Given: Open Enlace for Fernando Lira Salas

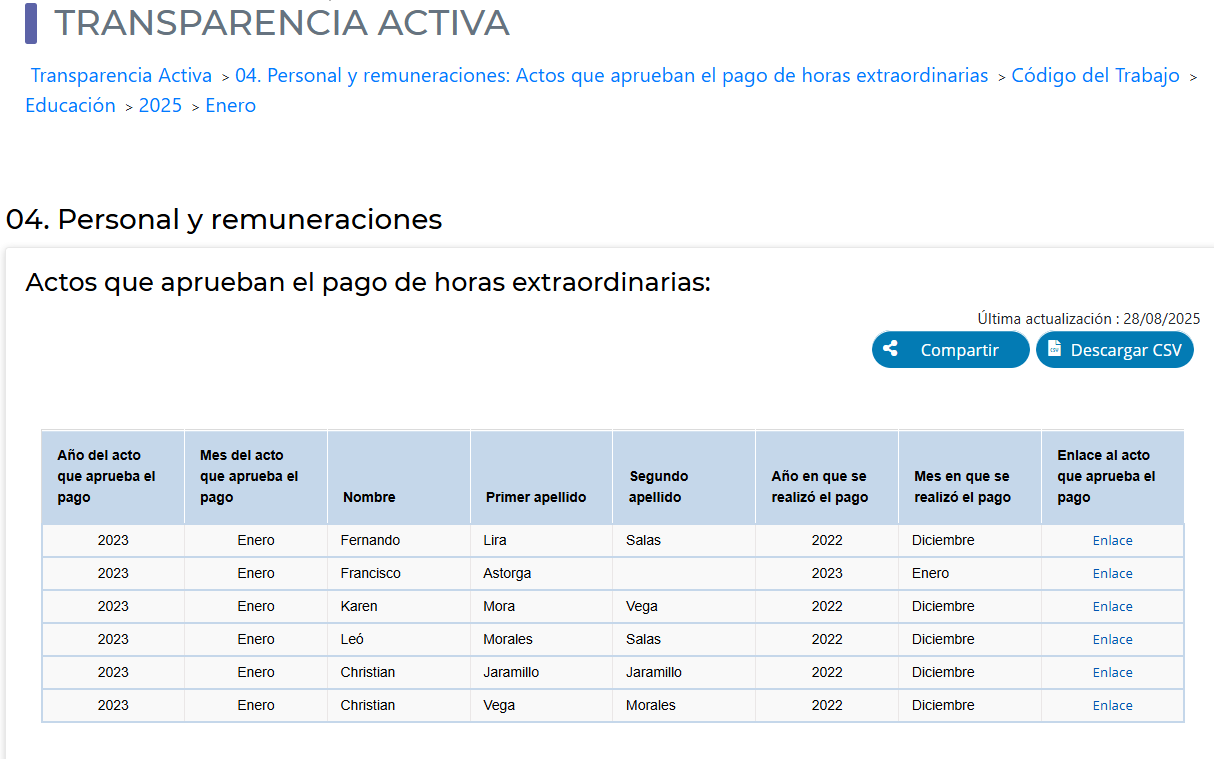Looking at the screenshot, I should [x=1112, y=540].
